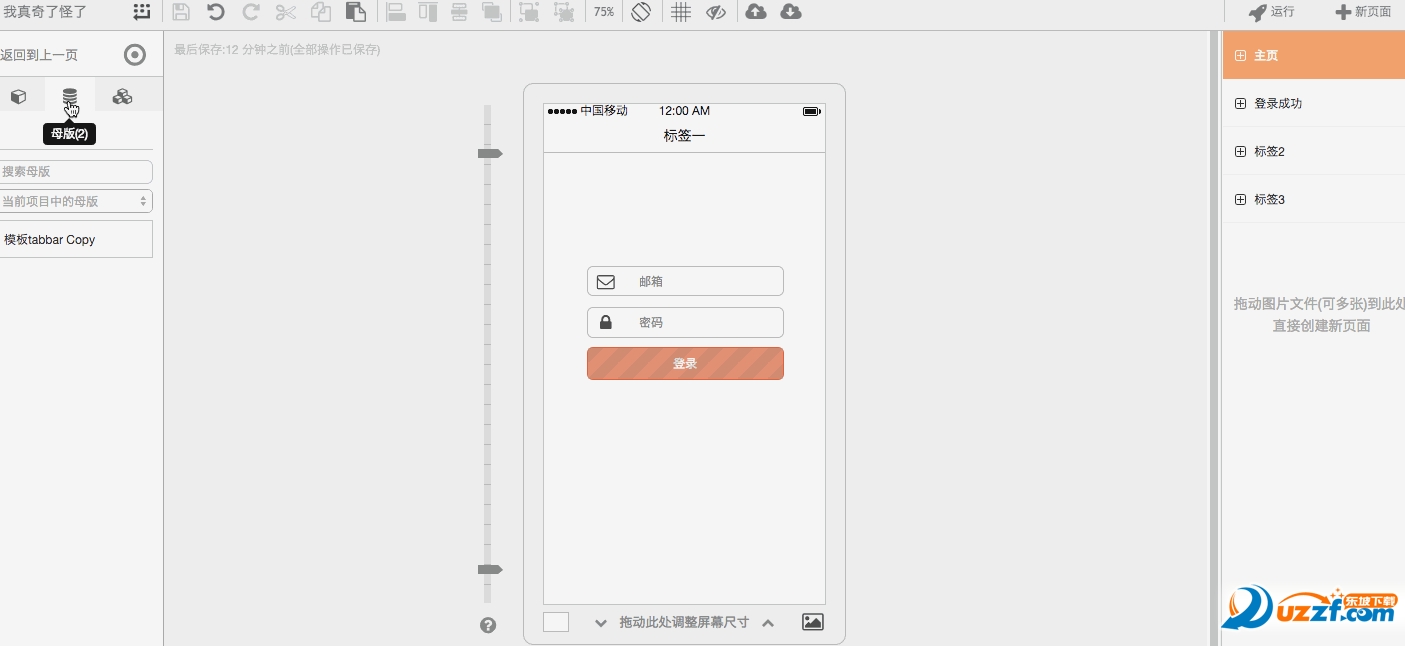Open the 当前项目中的母版 dropdown
This screenshot has width=1405, height=646.
pos(76,201)
